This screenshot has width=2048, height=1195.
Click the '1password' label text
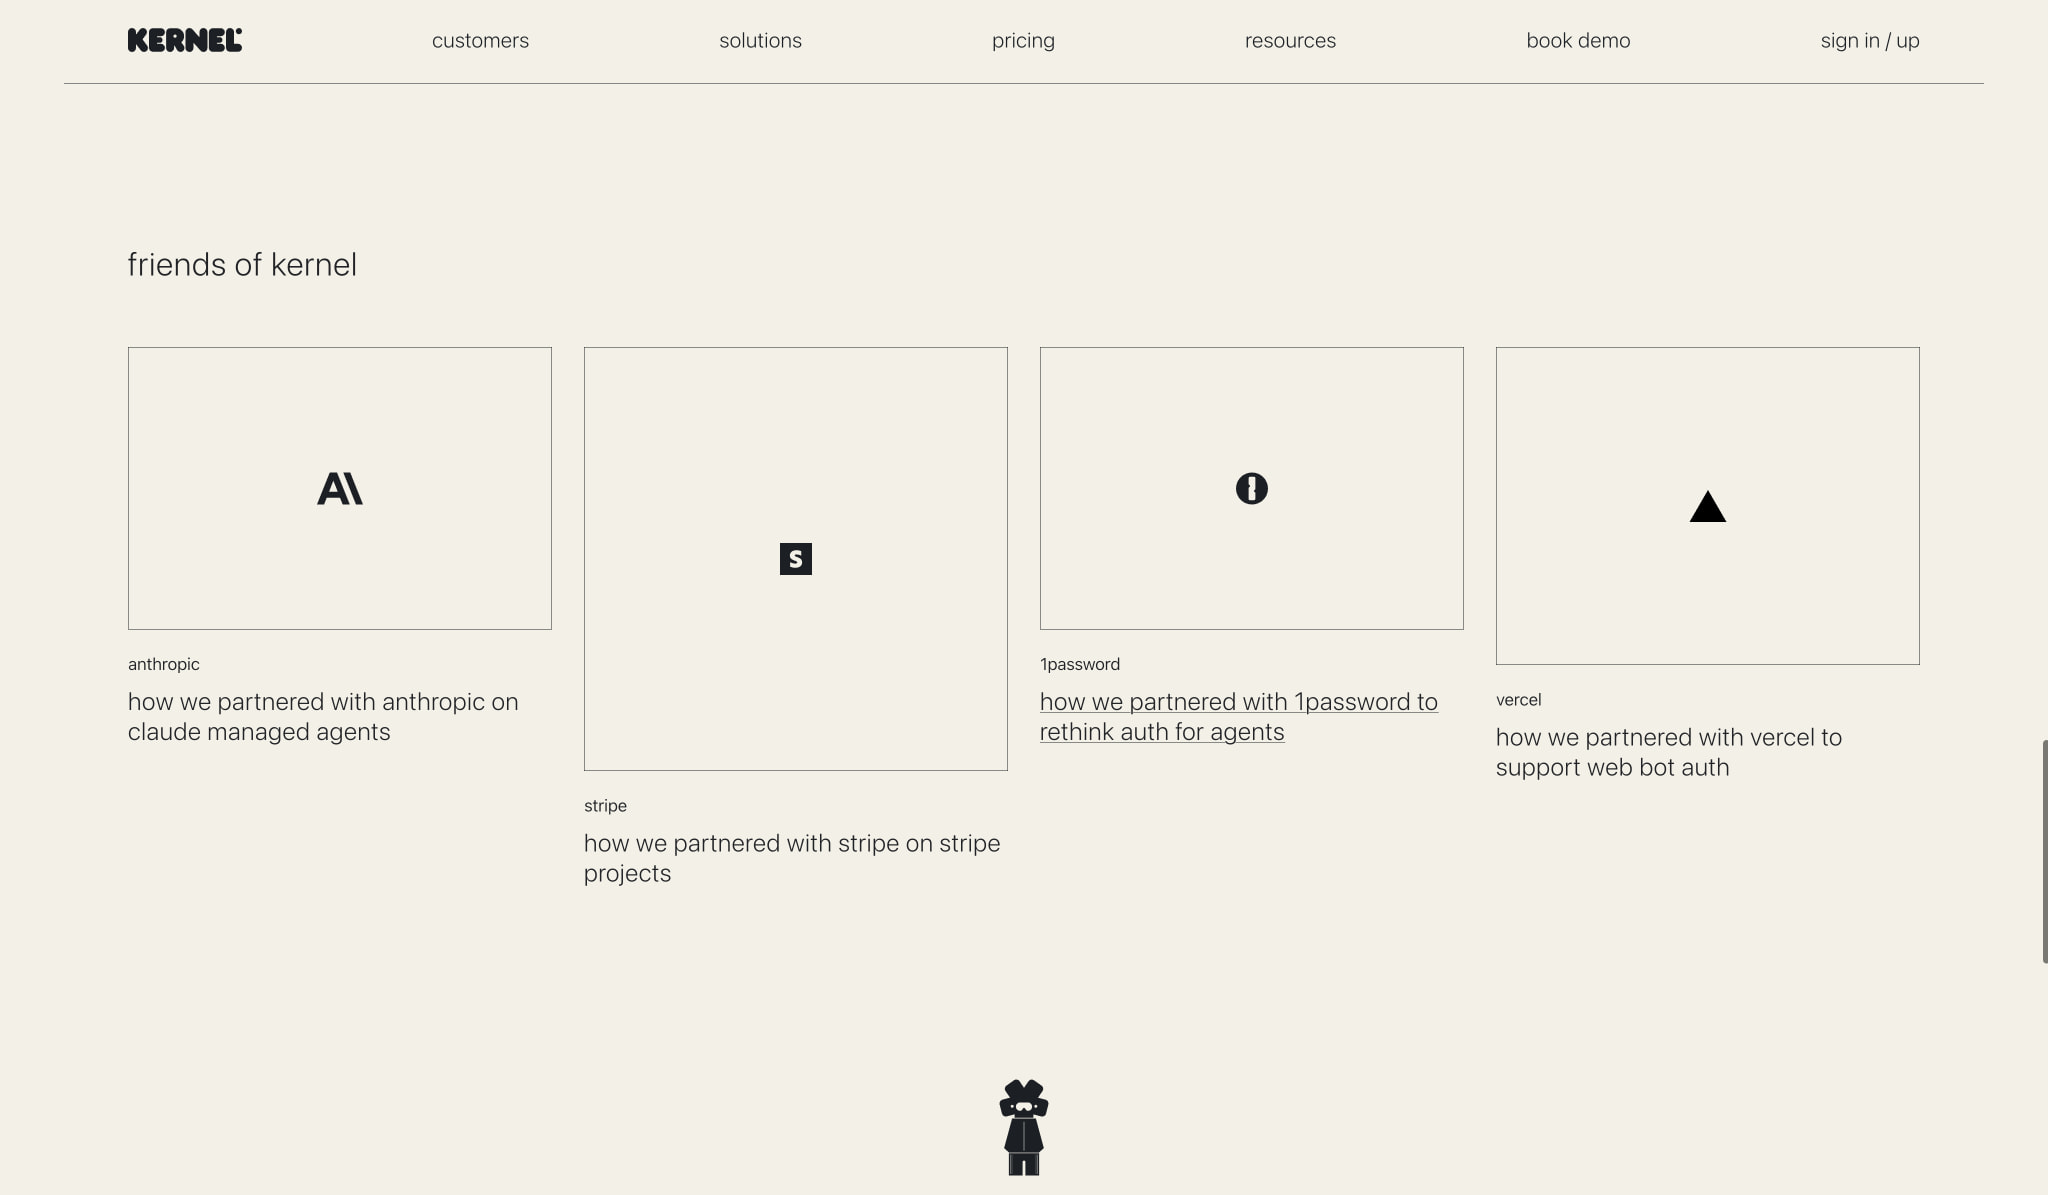1080,664
